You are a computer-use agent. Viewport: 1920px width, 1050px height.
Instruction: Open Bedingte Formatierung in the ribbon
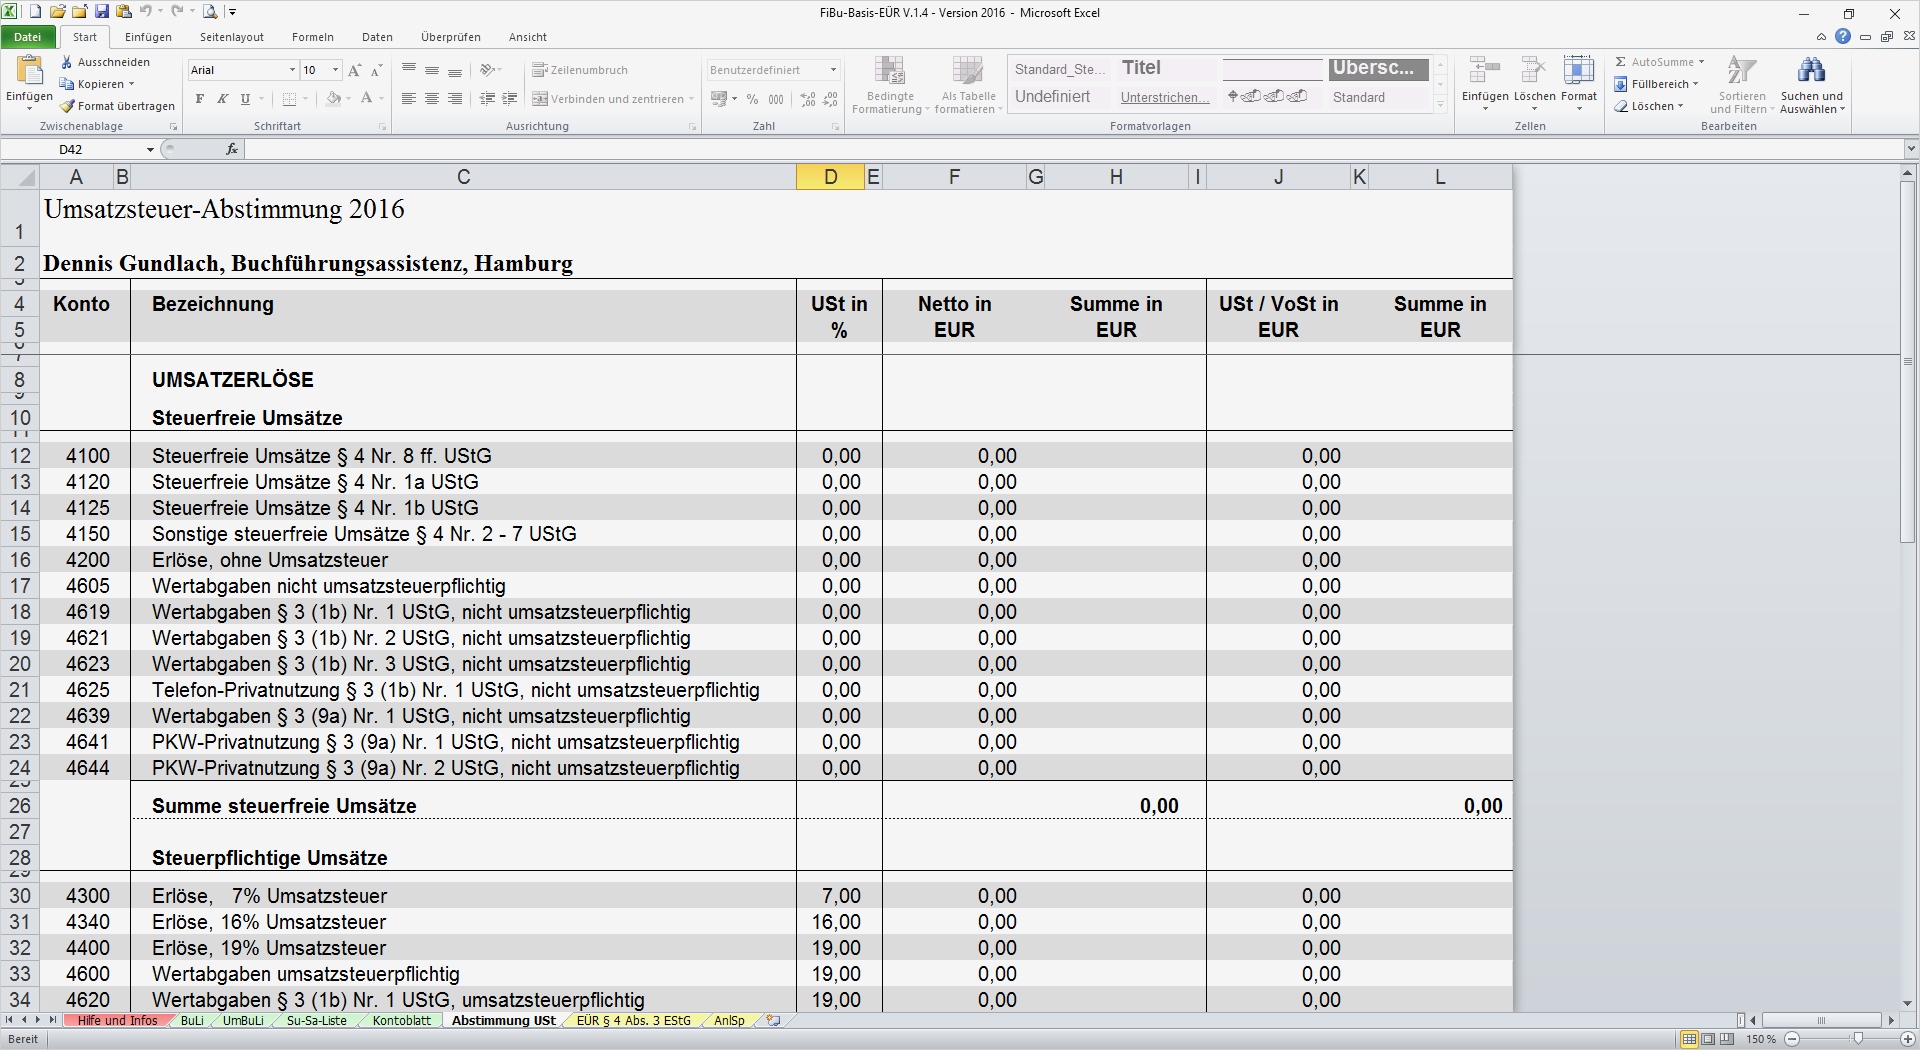pyautogui.click(x=889, y=85)
